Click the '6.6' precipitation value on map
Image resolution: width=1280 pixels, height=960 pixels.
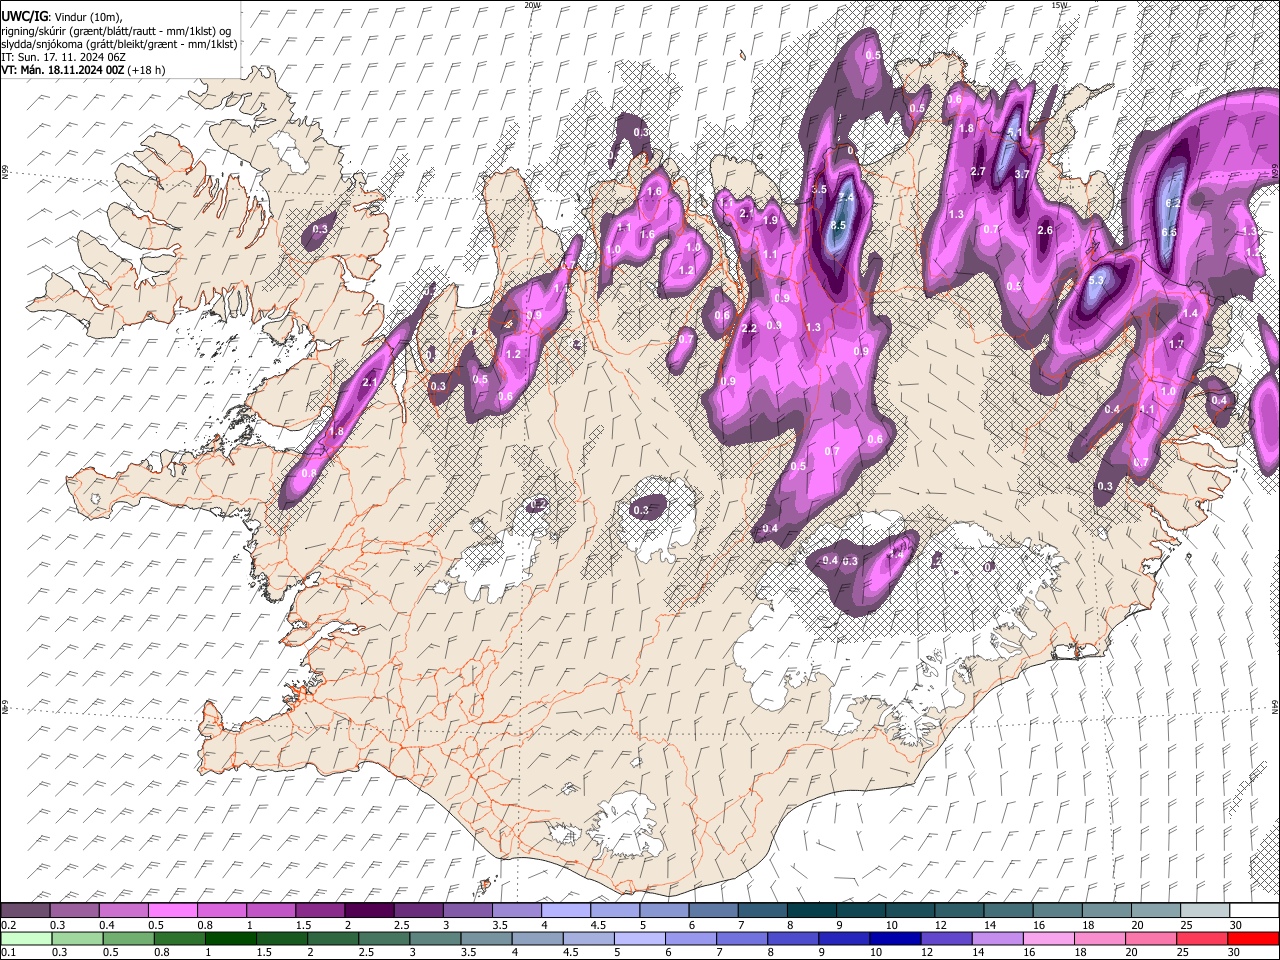click(x=1169, y=232)
